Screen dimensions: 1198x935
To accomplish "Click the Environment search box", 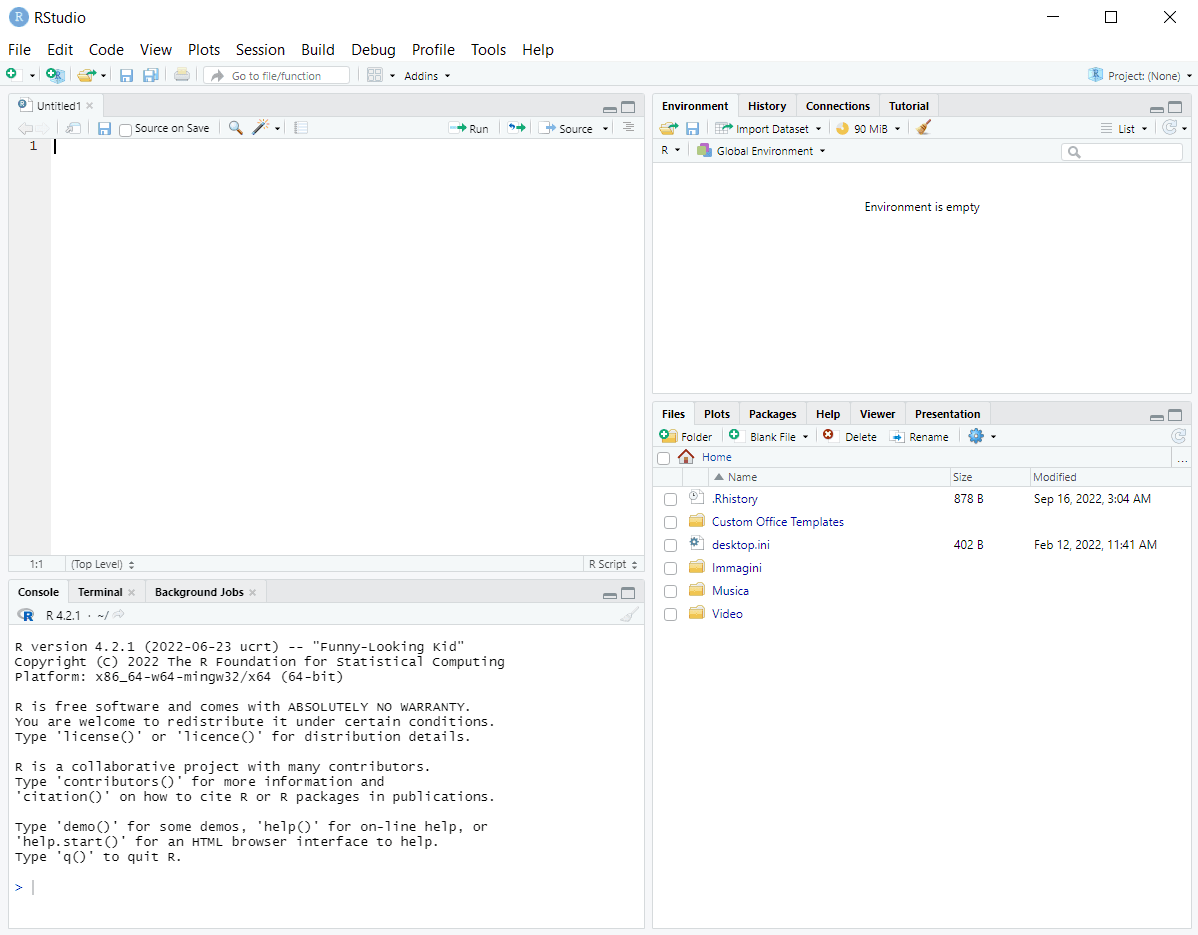I will point(1122,151).
